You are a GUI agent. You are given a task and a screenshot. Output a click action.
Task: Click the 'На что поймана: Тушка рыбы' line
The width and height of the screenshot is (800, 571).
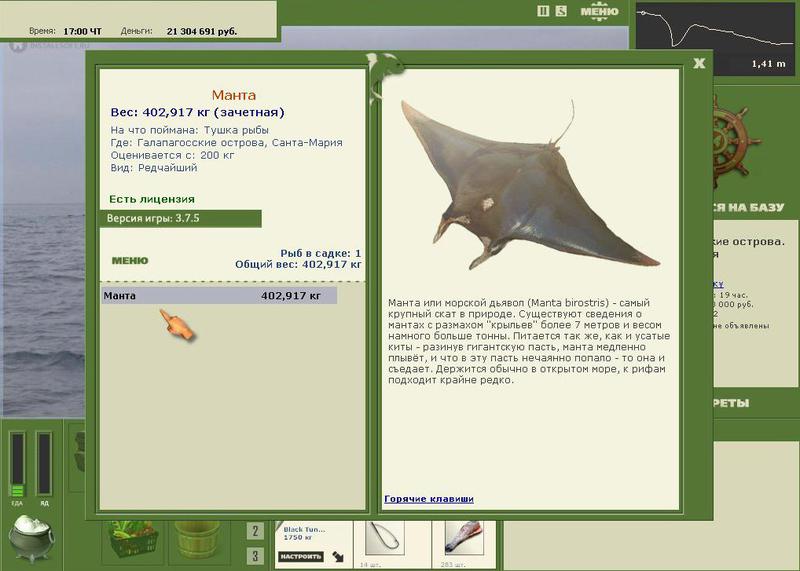tap(189, 130)
